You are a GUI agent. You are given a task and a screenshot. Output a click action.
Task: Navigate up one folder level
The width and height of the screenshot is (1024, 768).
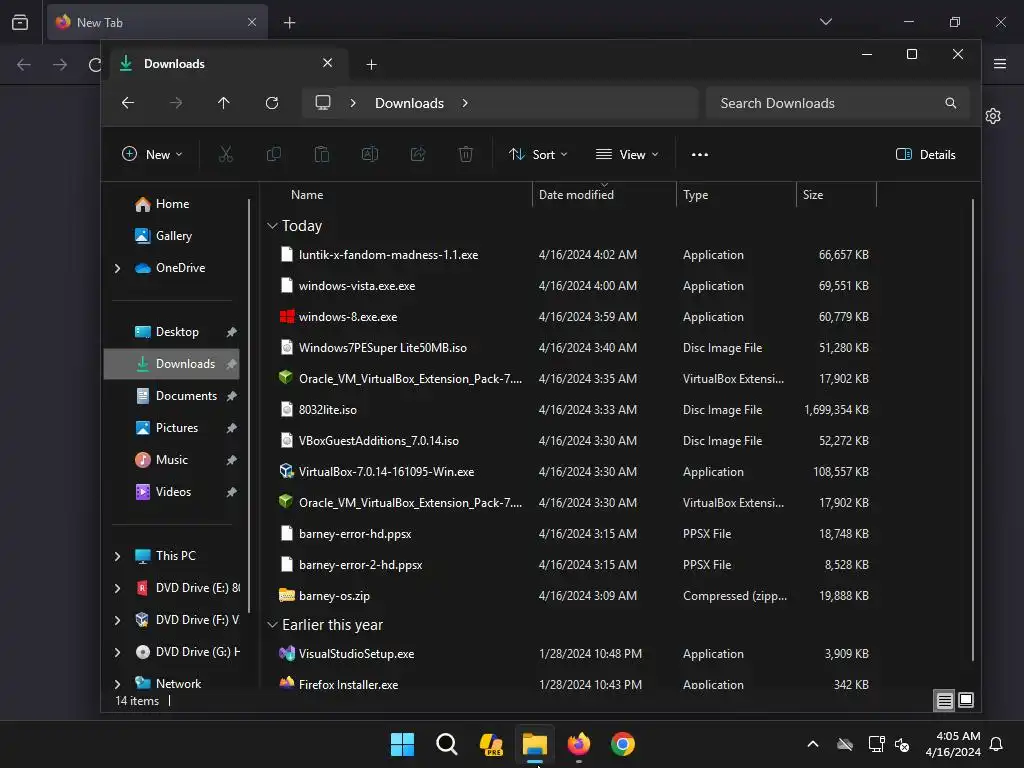[x=223, y=103]
